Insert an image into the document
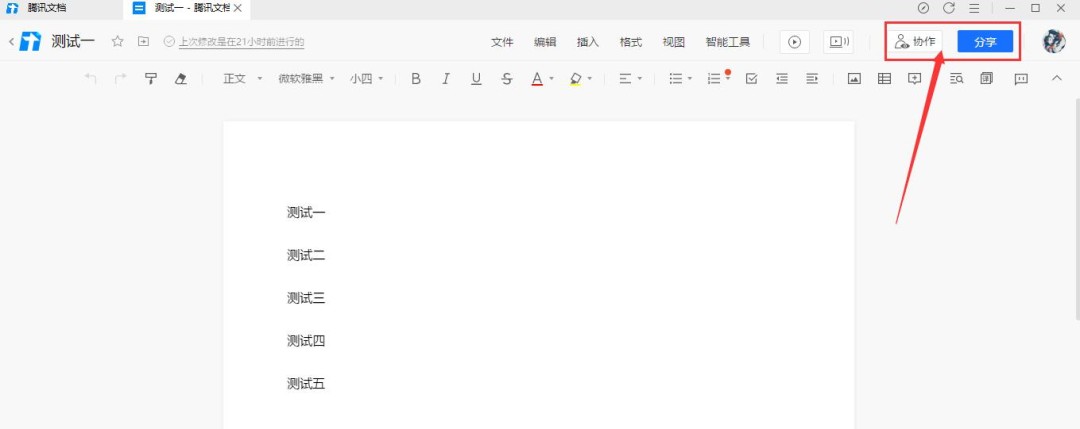Screen dimensions: 1080x429 tap(854, 79)
